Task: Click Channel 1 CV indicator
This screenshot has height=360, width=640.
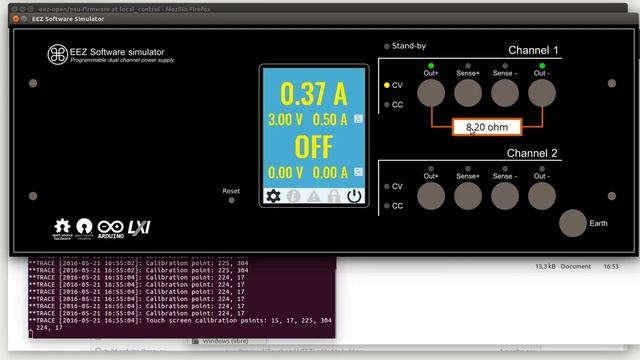Action: [387, 85]
